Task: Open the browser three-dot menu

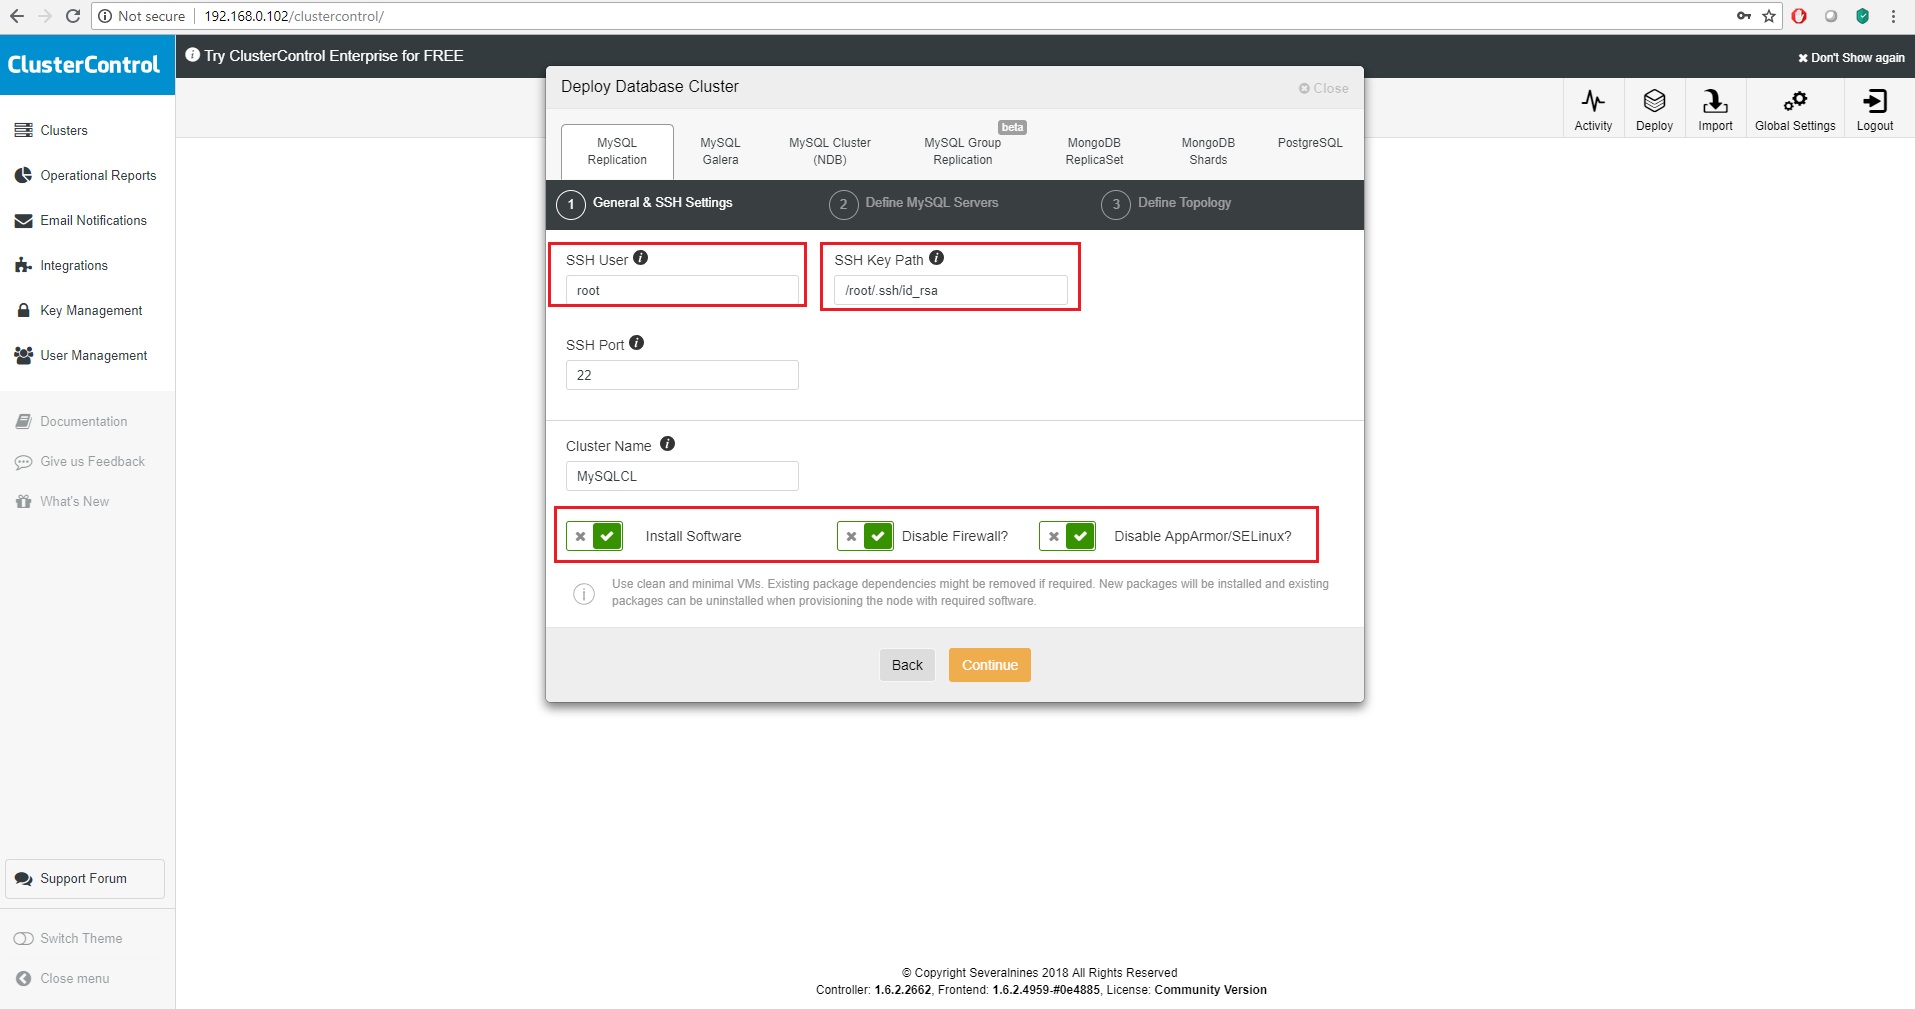Action: (1893, 16)
